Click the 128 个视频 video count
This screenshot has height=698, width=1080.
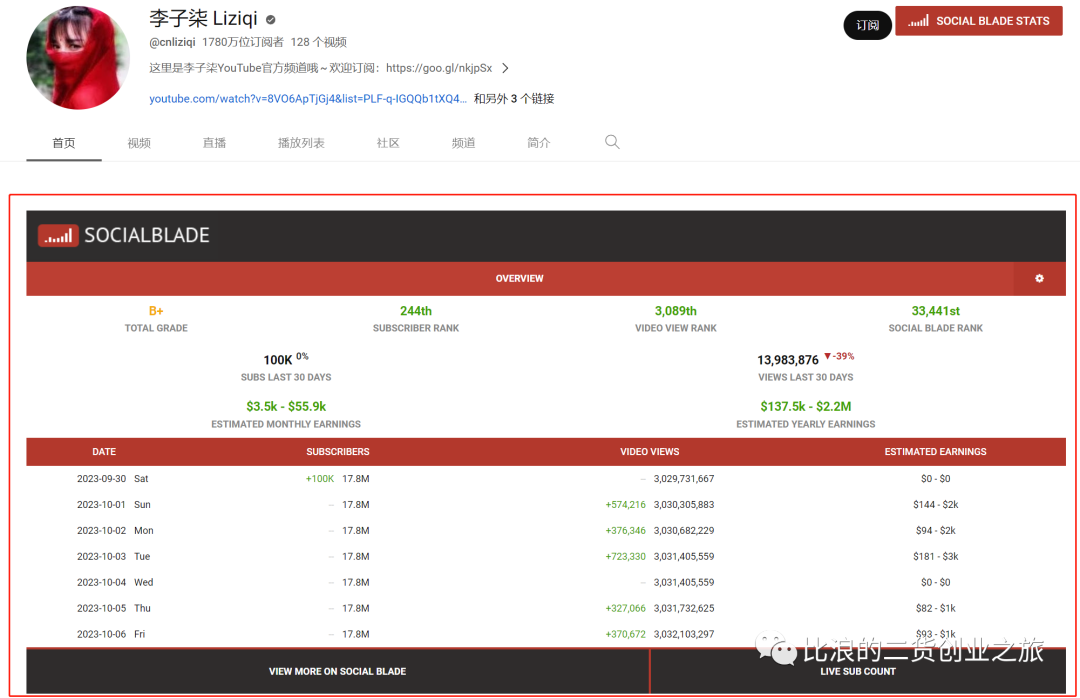coord(319,42)
